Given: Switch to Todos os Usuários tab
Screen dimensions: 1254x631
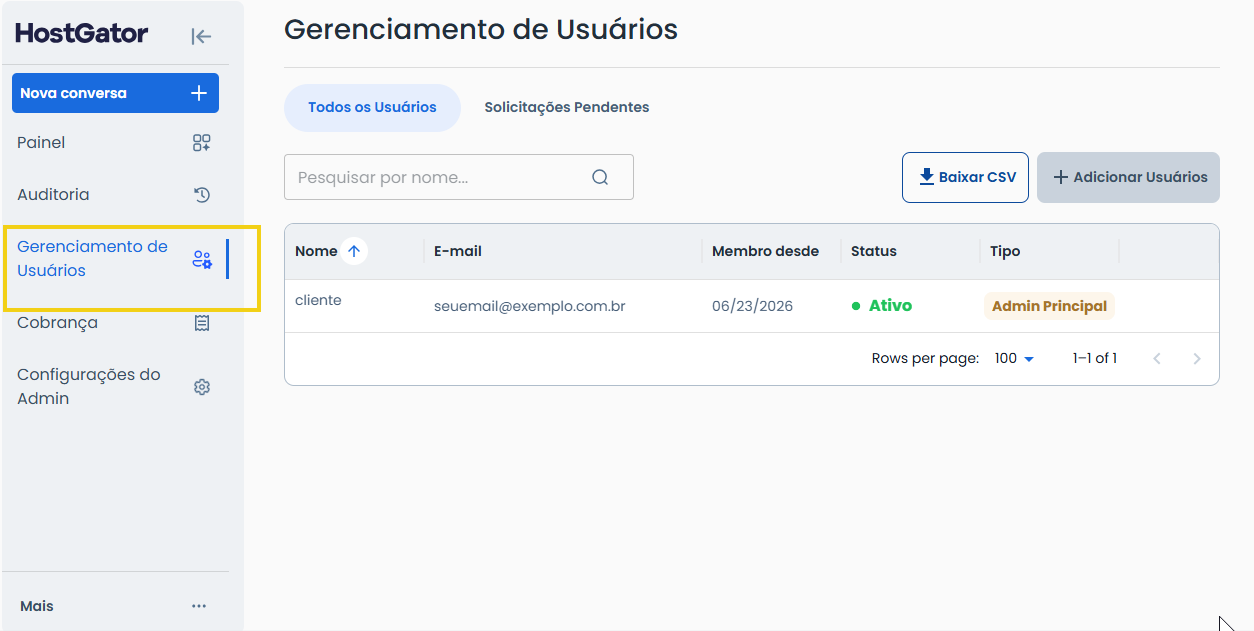Looking at the screenshot, I should (372, 108).
